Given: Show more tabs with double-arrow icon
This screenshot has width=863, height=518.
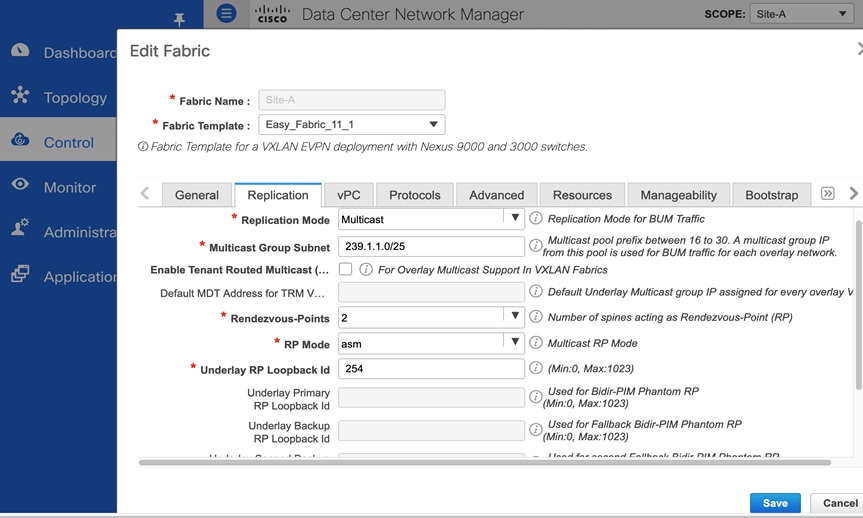Looking at the screenshot, I should click(x=827, y=194).
